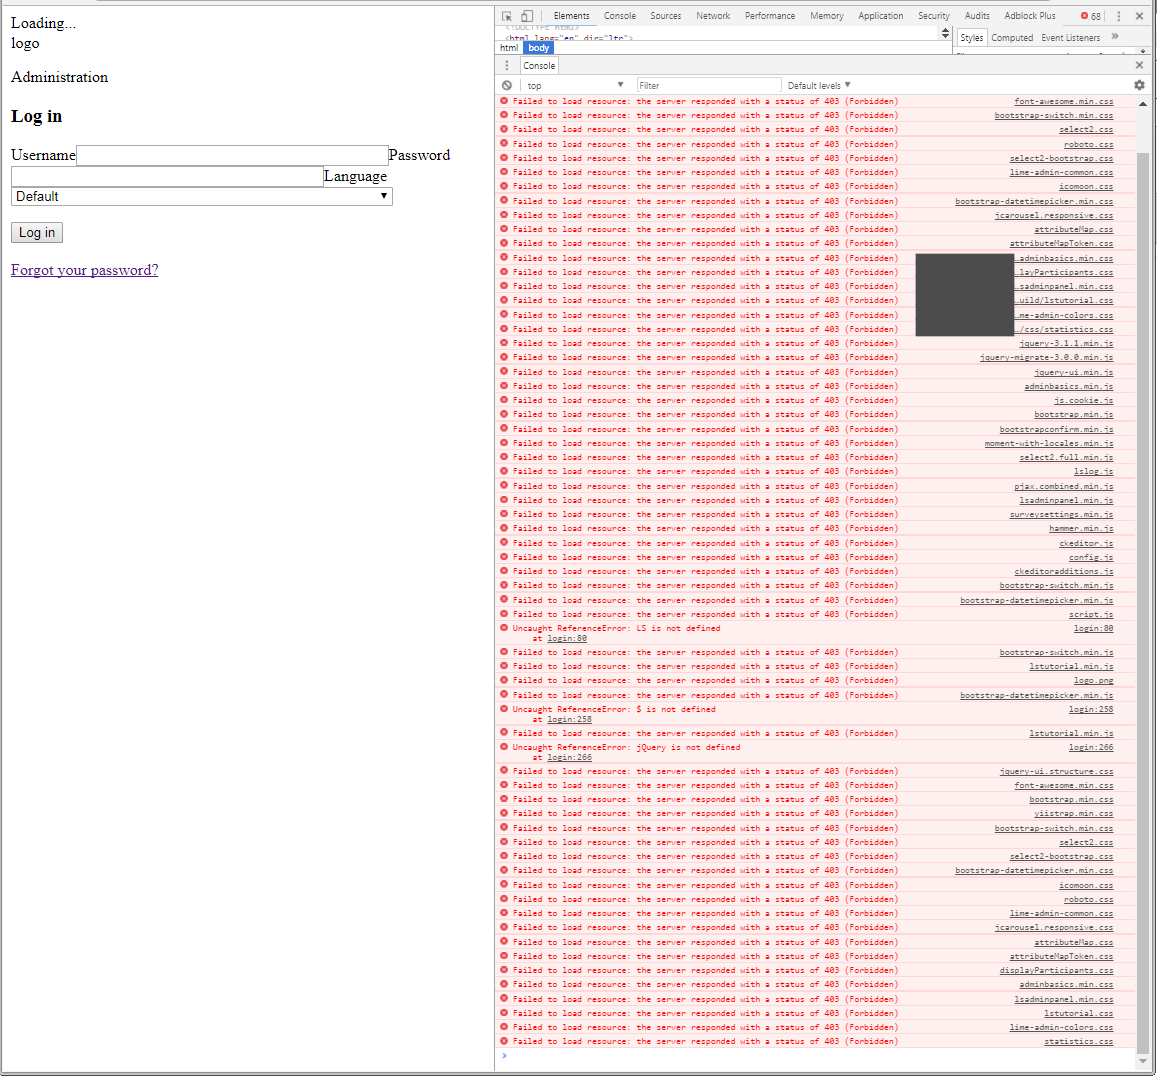The height and width of the screenshot is (1079, 1157).
Task: Open DevTools three-dot customize menu
Action: 1119,16
